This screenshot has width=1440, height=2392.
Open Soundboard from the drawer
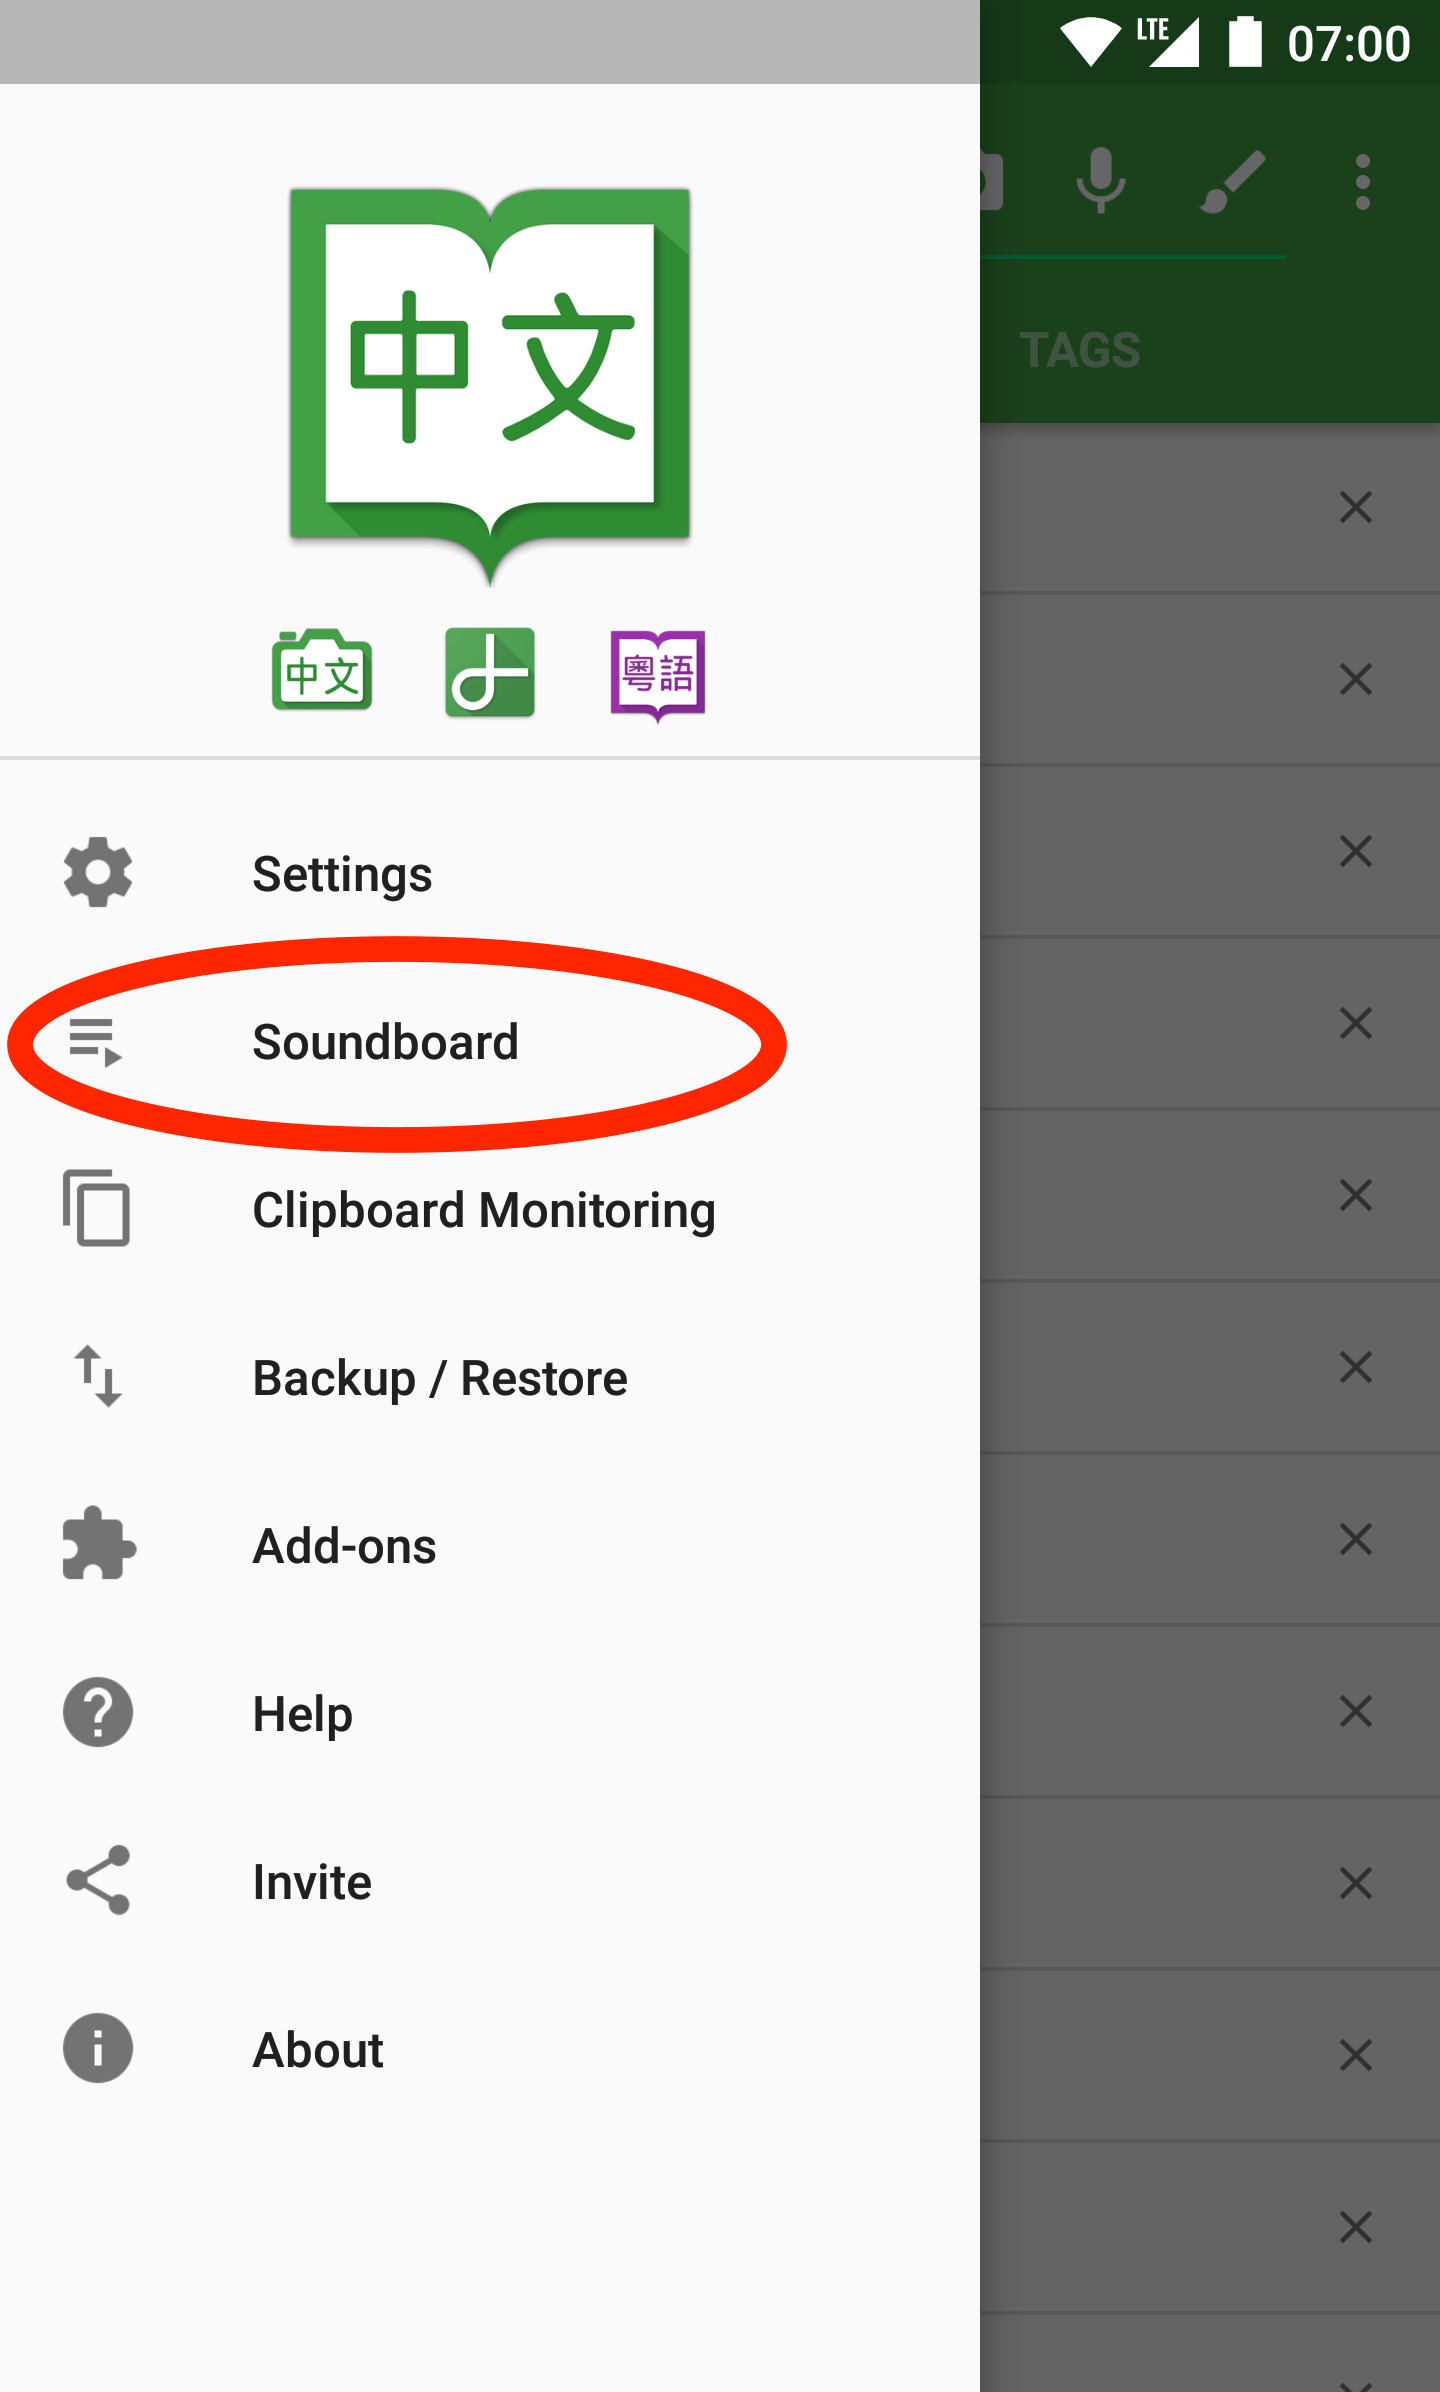pyautogui.click(x=385, y=1042)
